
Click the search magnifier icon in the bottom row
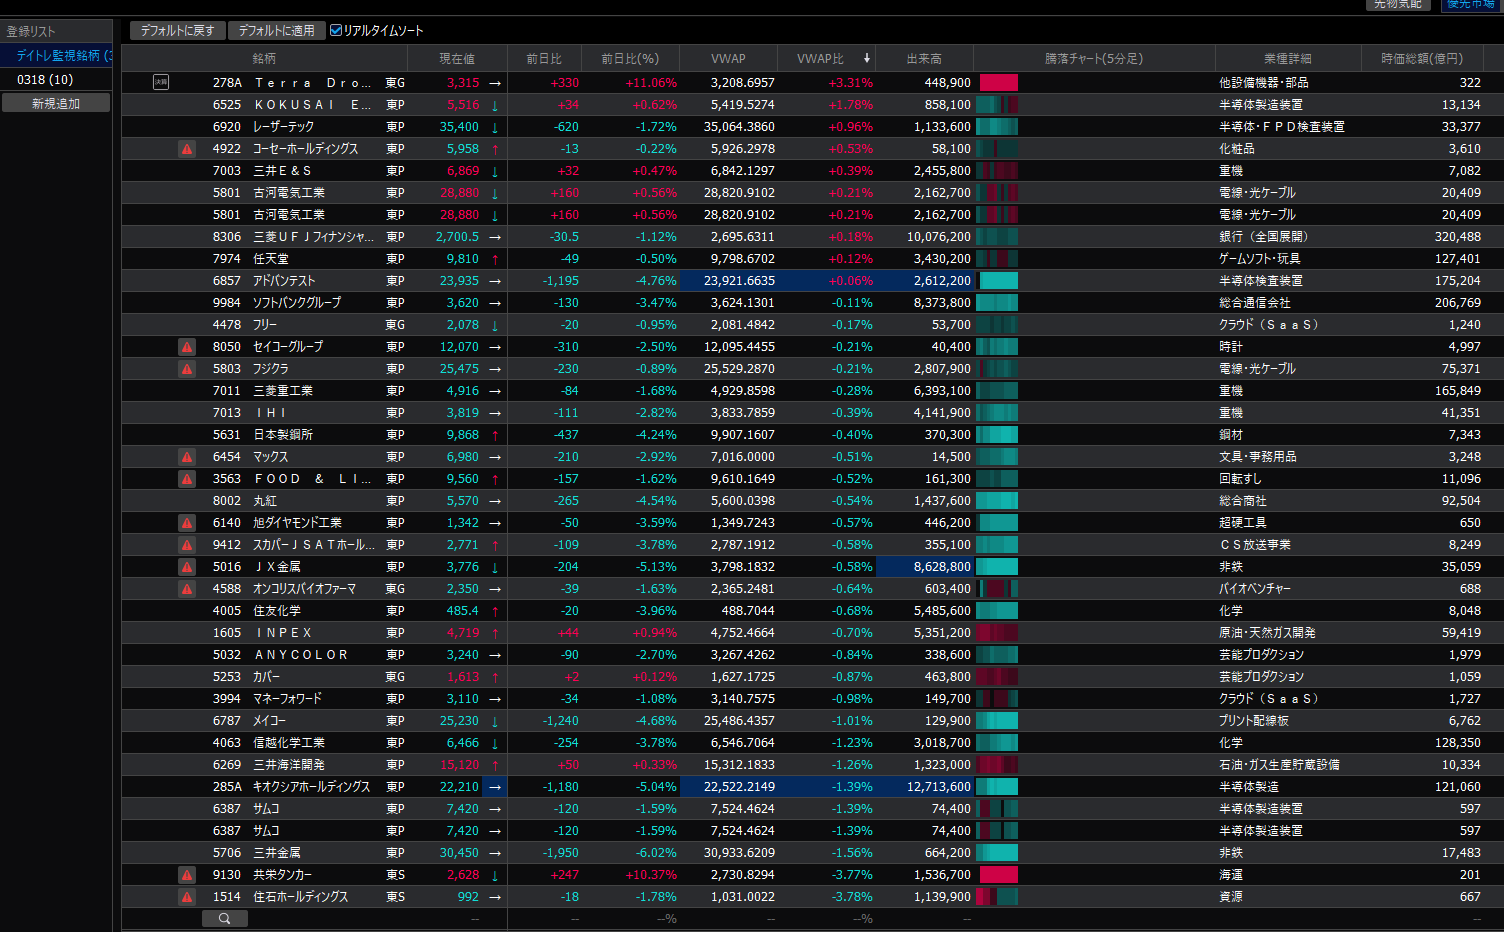click(225, 918)
